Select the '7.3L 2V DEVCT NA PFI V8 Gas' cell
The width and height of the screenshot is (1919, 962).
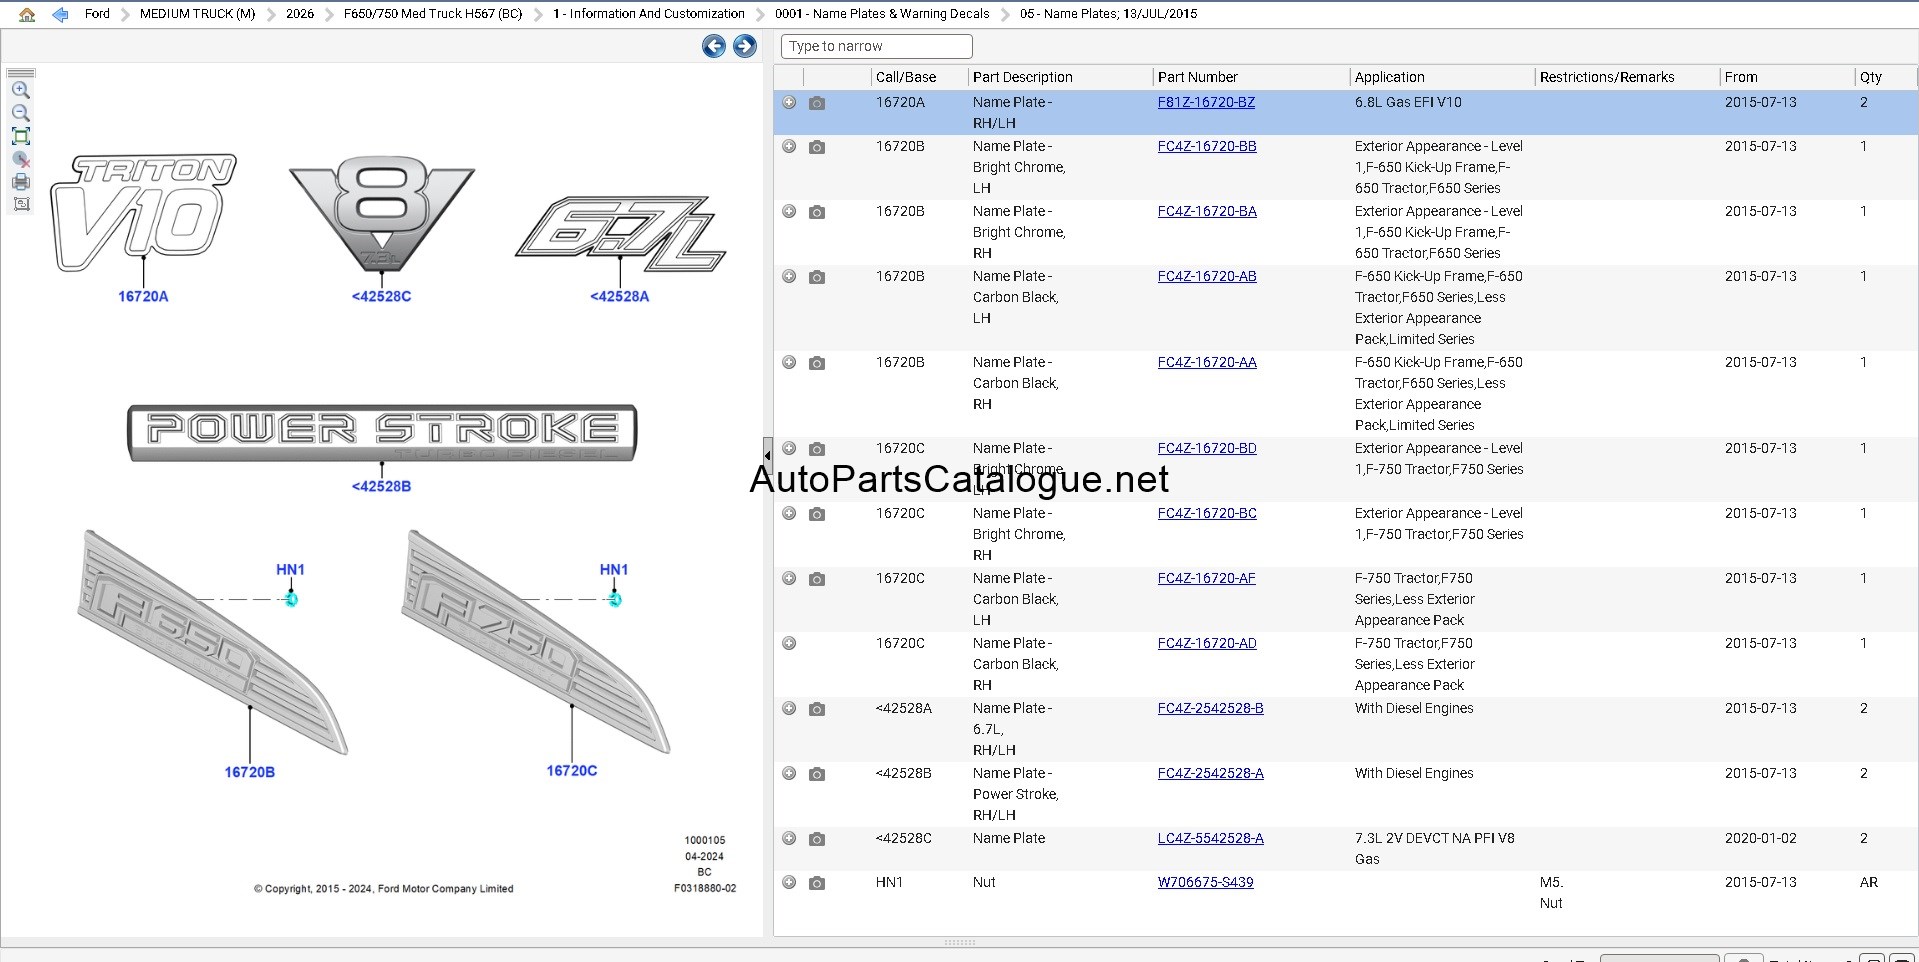(x=1434, y=849)
